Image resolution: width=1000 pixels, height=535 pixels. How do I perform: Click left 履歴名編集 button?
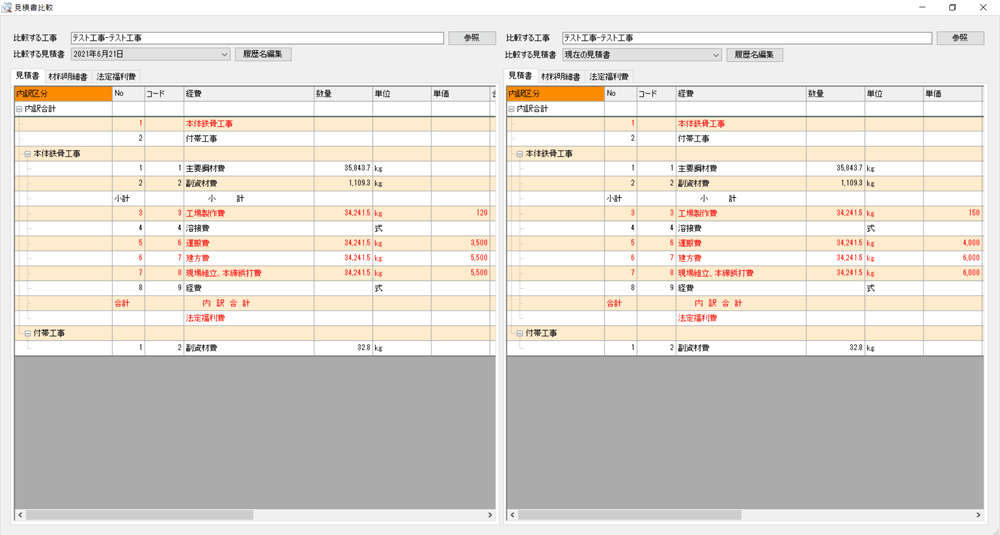point(263,55)
